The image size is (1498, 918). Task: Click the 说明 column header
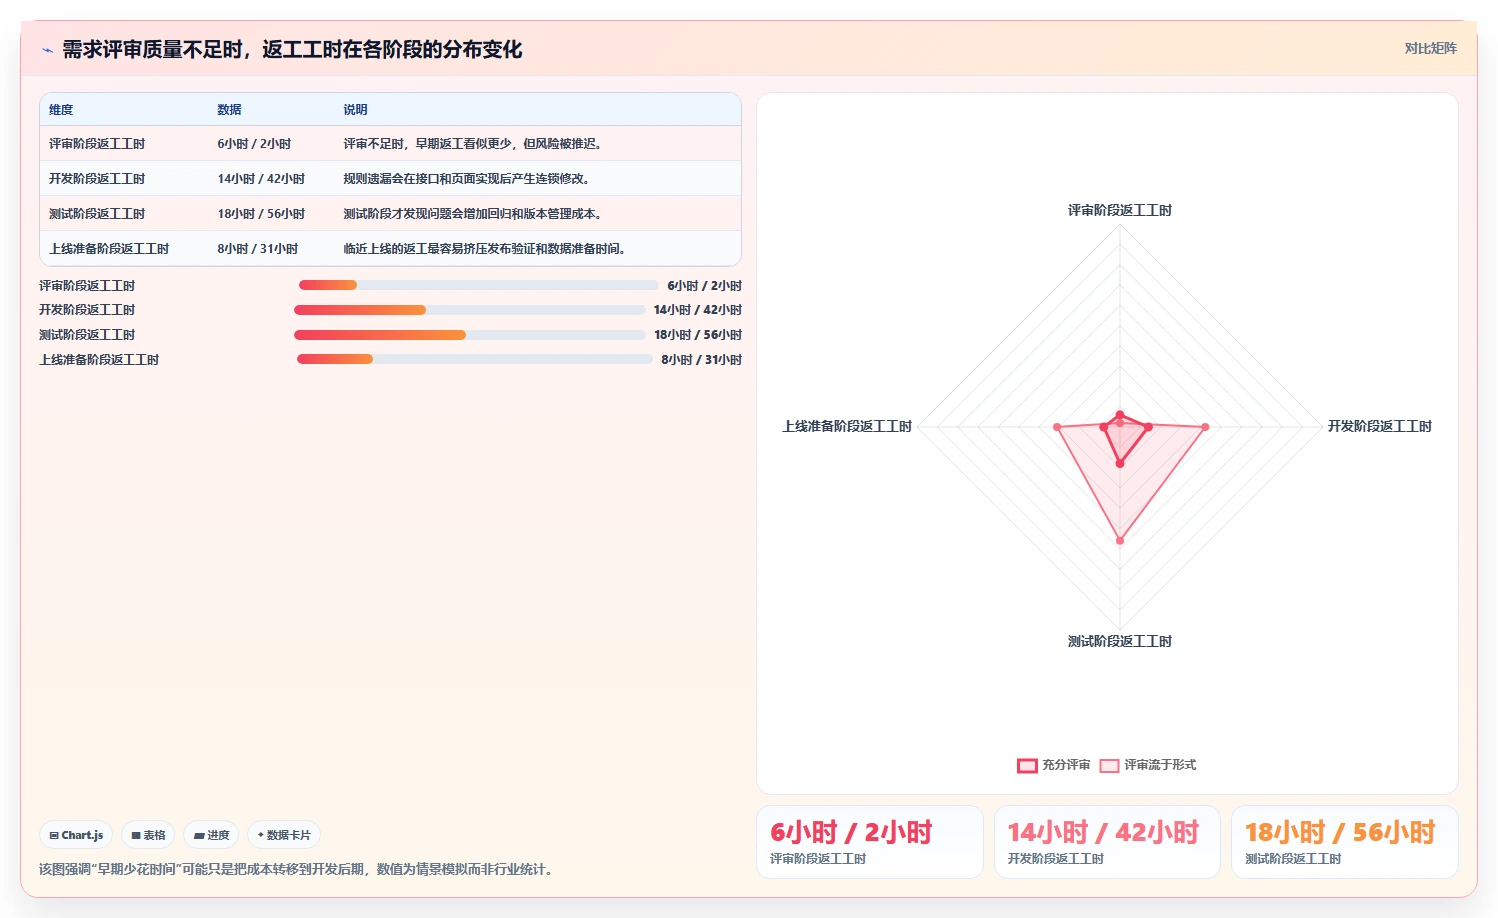tap(355, 110)
